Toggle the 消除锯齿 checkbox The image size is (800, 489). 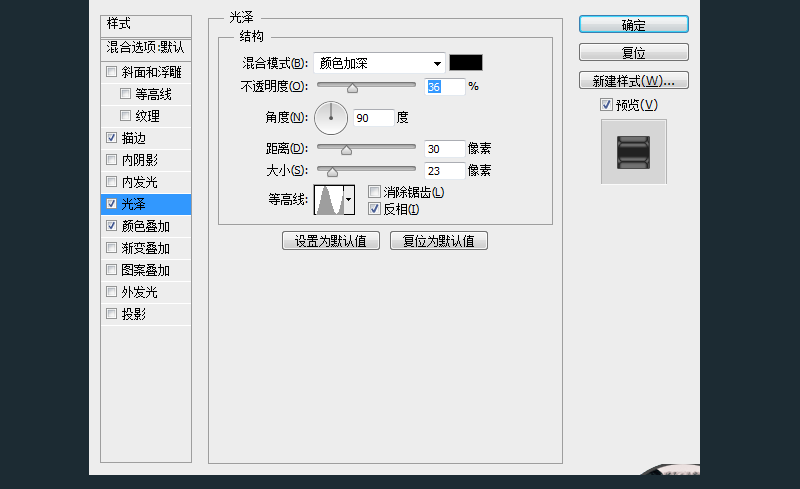pyautogui.click(x=375, y=192)
